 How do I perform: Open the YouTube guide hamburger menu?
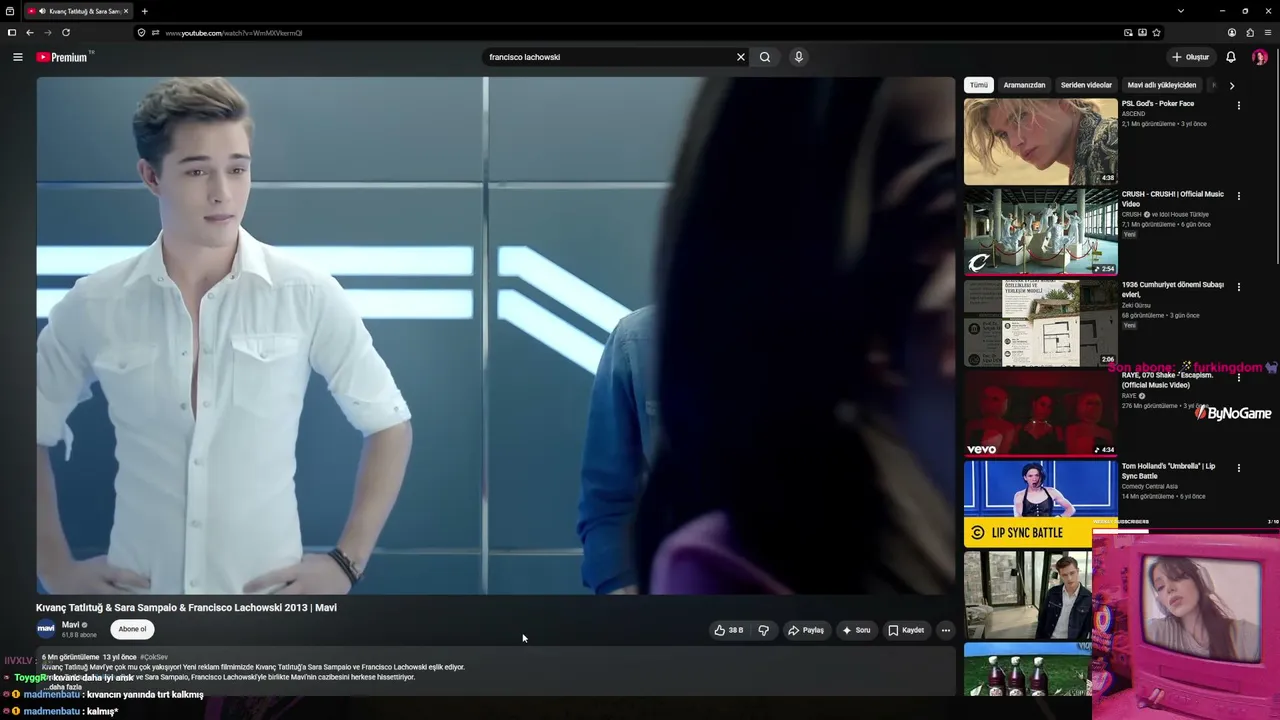coord(17,57)
